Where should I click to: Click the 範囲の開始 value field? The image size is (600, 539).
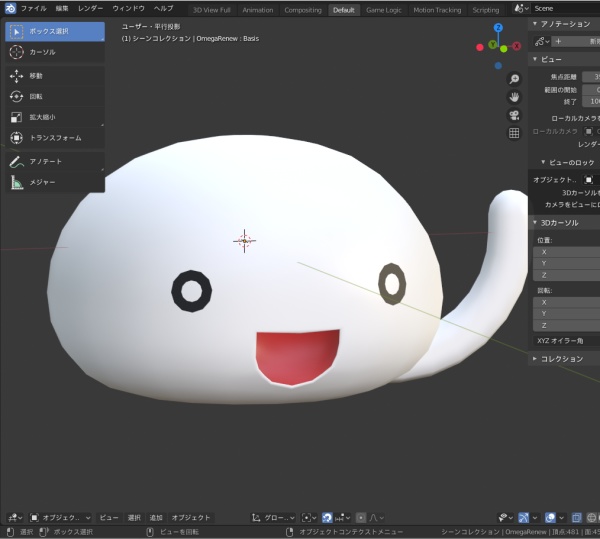[591, 90]
